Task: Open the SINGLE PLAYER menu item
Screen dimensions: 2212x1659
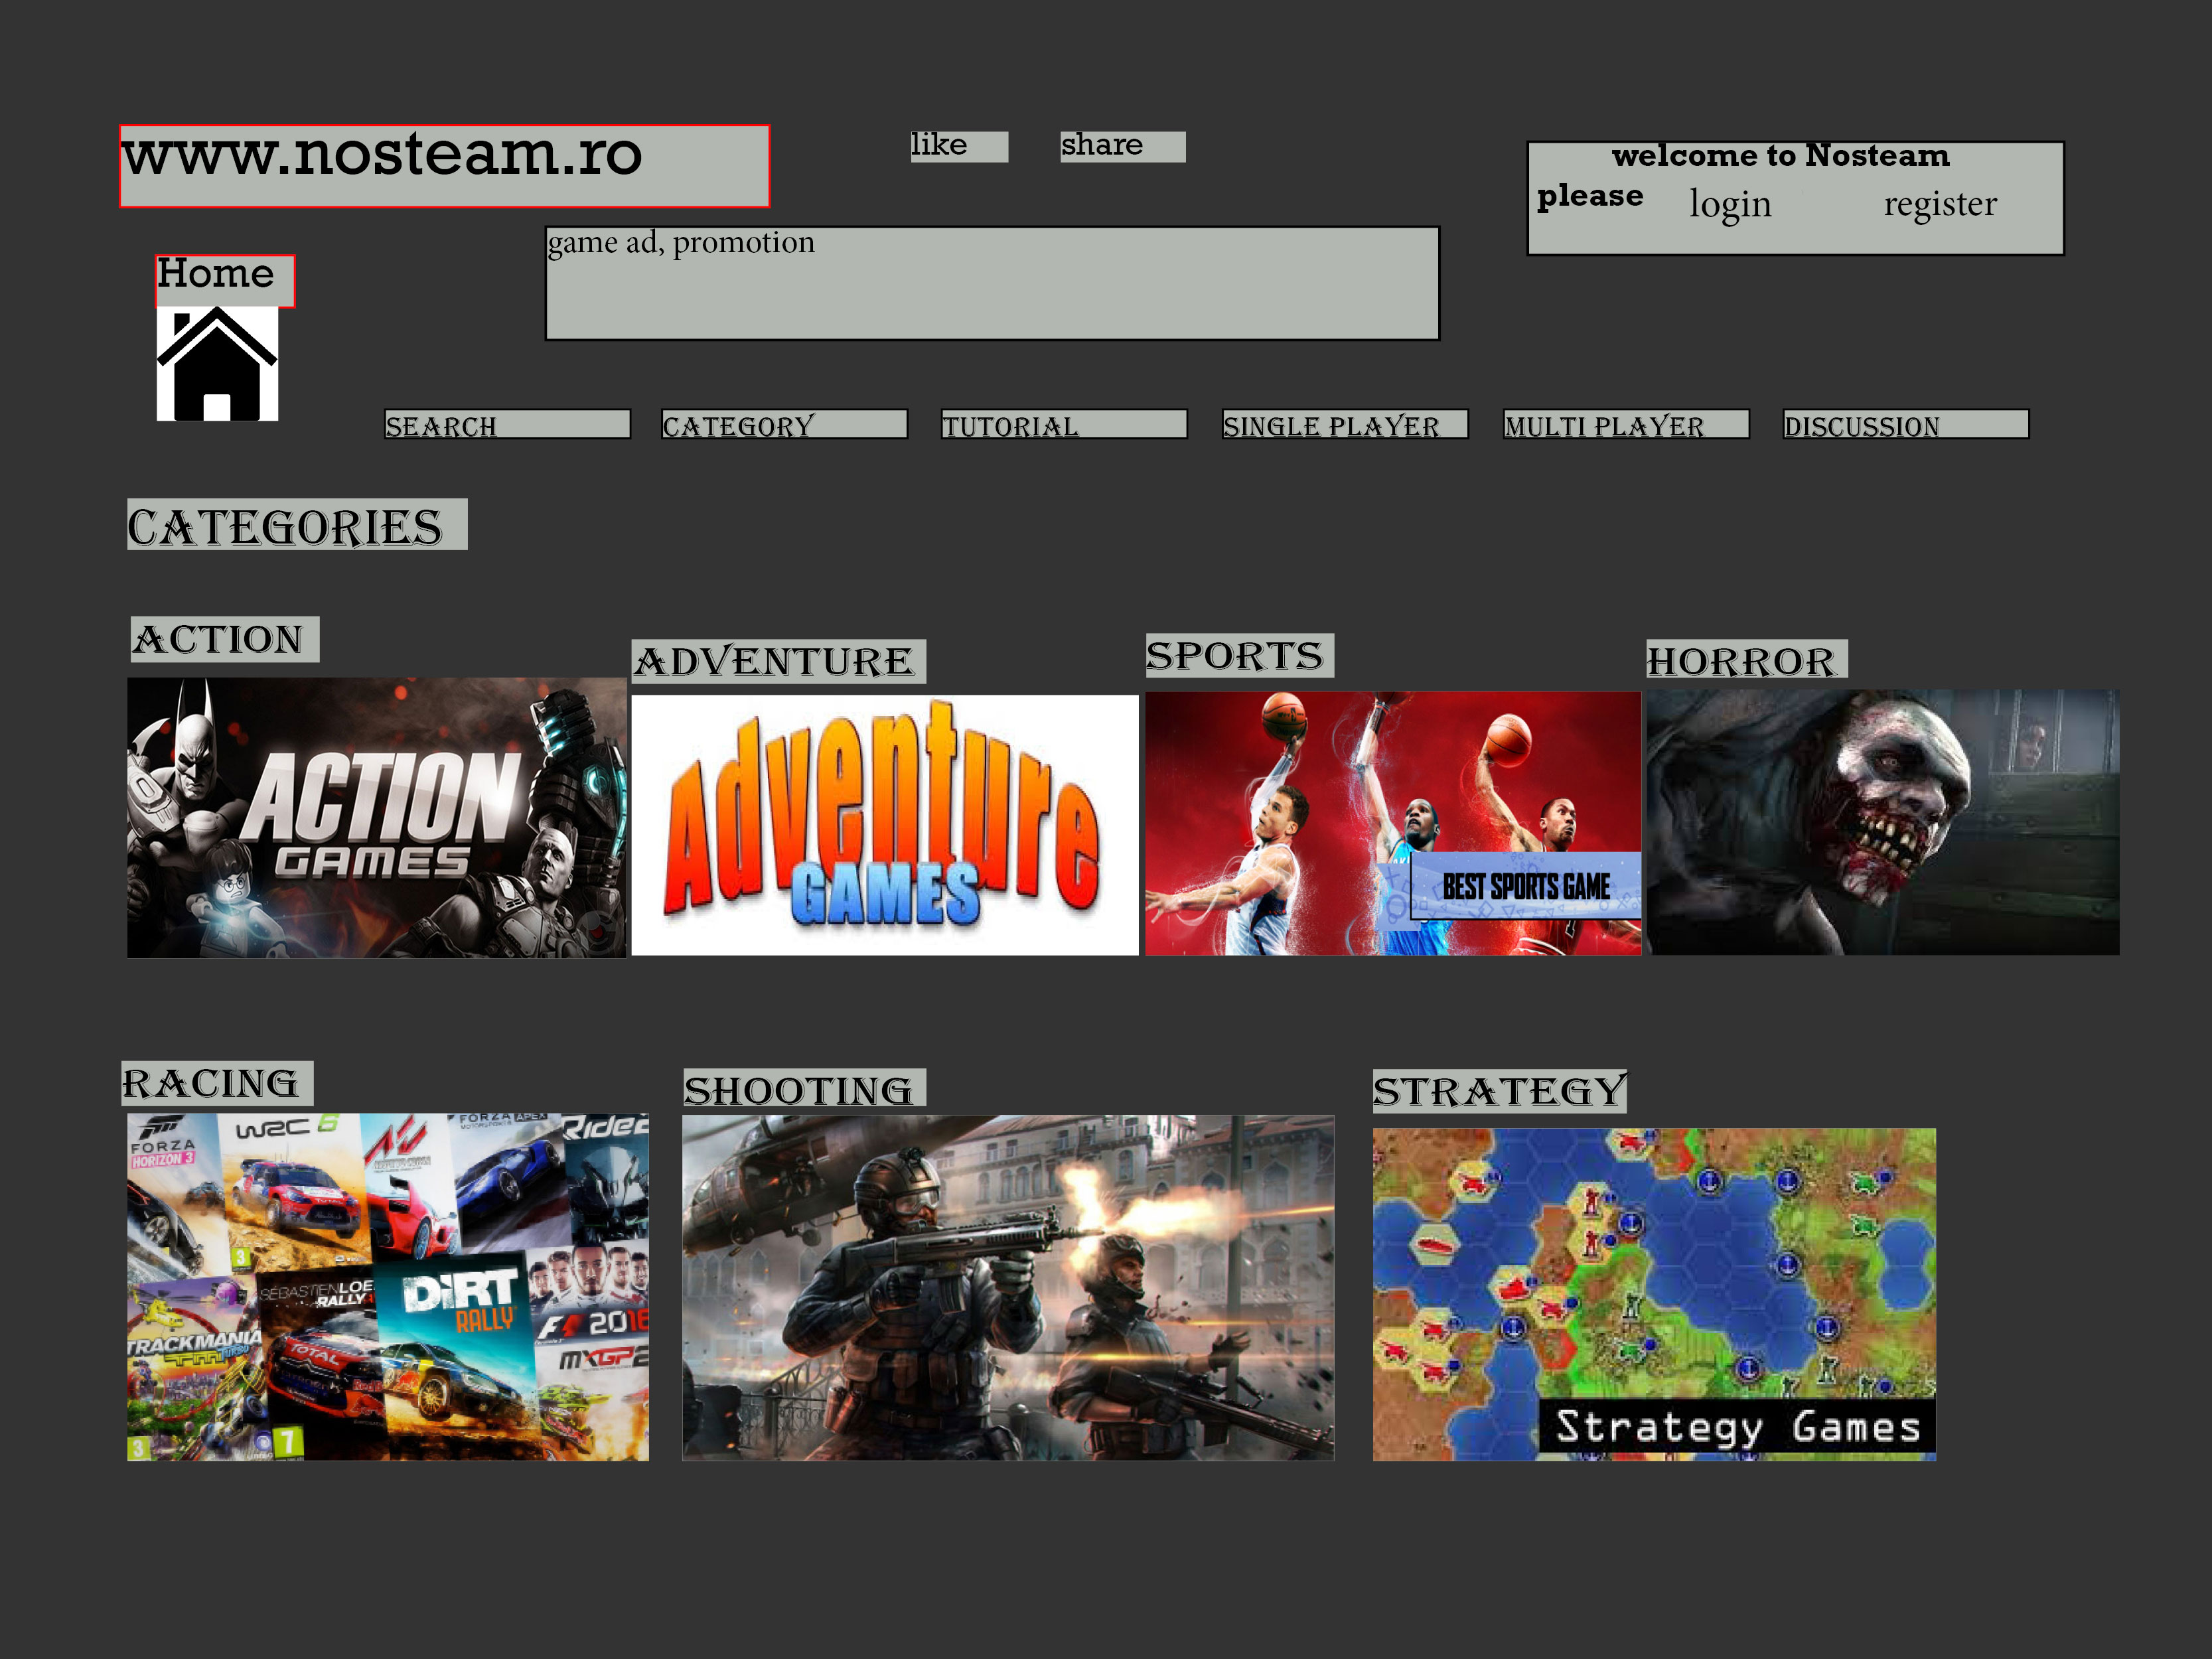Action: point(1345,424)
